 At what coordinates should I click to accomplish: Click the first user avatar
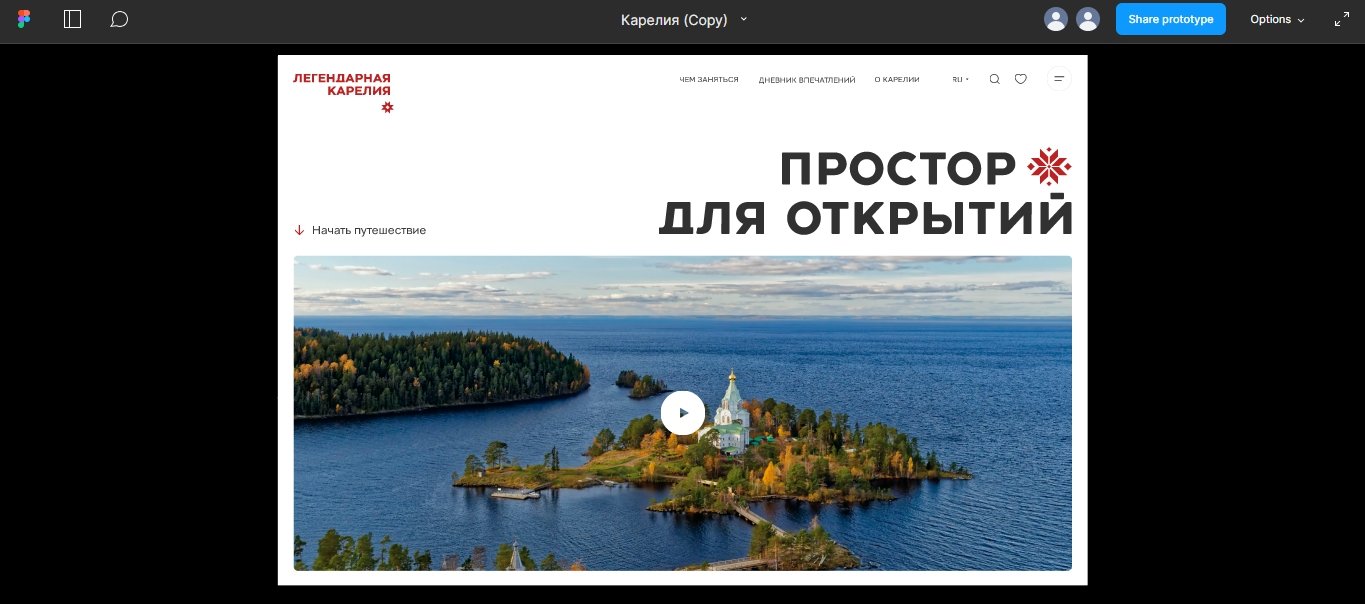pos(1055,19)
